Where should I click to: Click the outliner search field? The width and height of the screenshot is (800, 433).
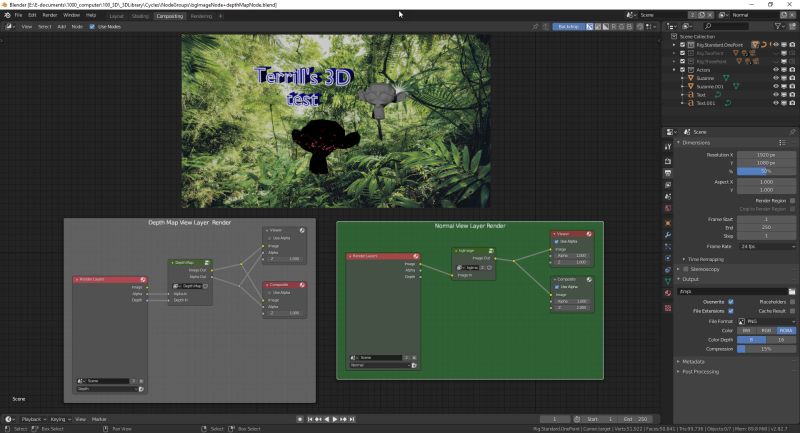(726, 26)
